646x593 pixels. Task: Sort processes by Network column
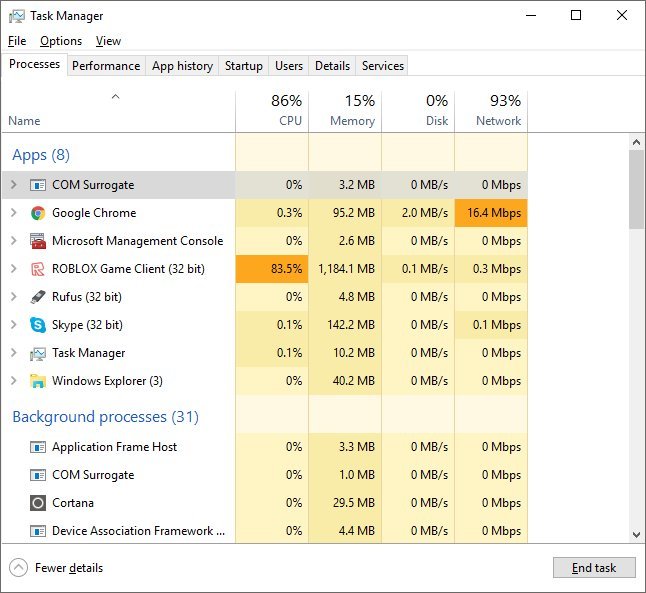(x=491, y=111)
